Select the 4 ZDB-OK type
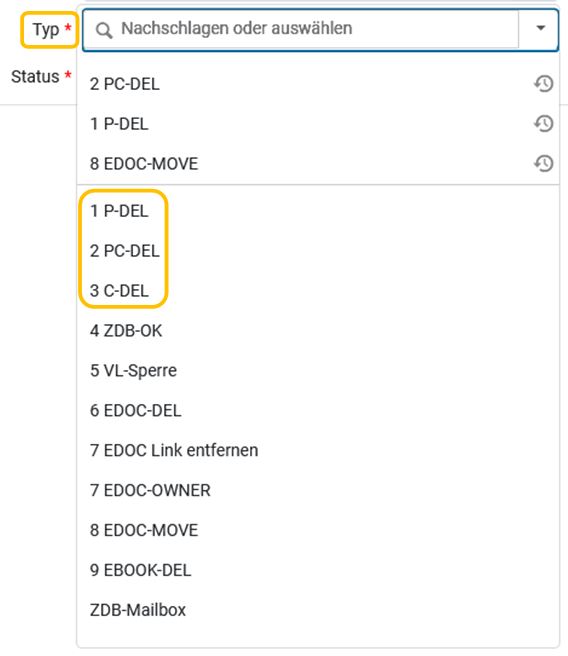568x656 pixels. [x=318, y=331]
